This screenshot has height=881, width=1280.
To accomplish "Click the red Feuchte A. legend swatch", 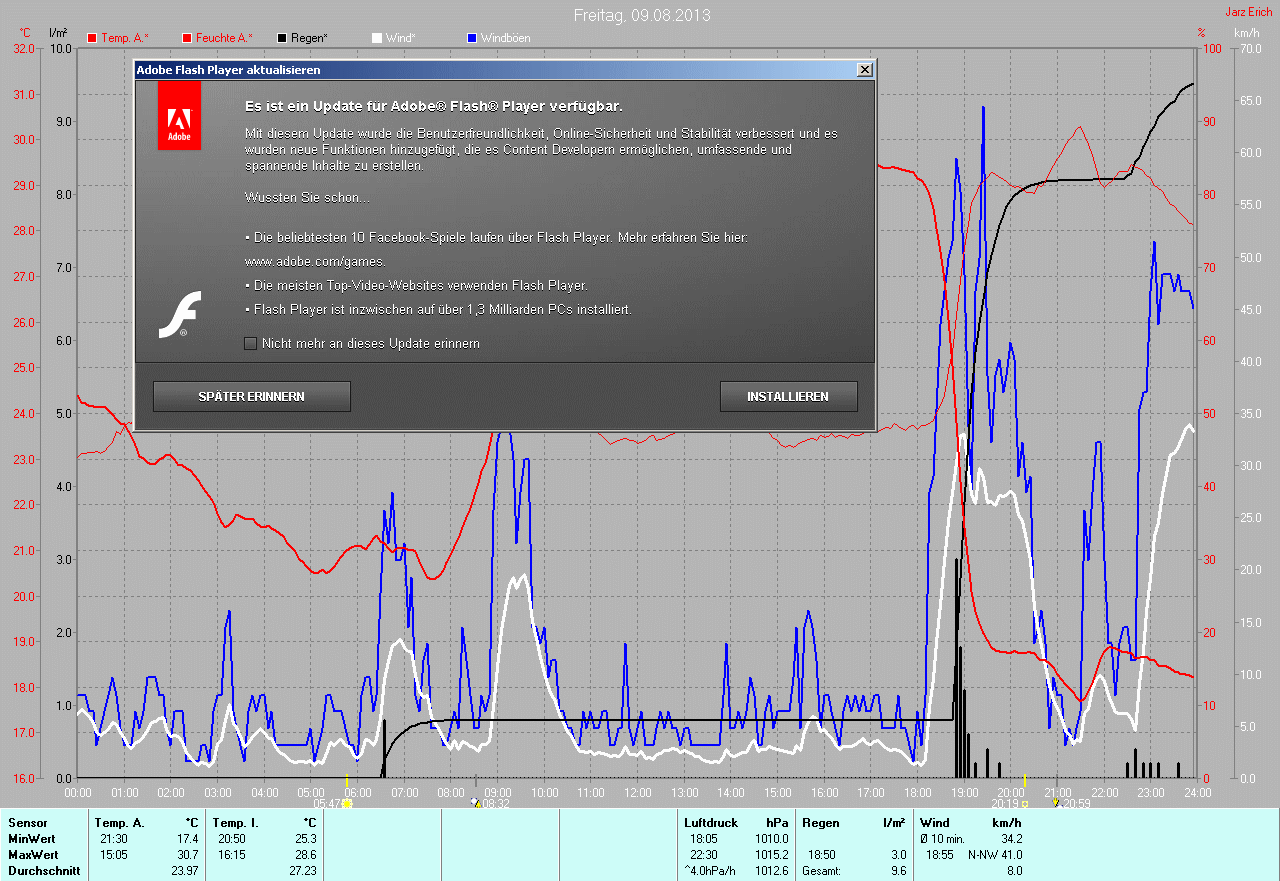I will pos(186,38).
